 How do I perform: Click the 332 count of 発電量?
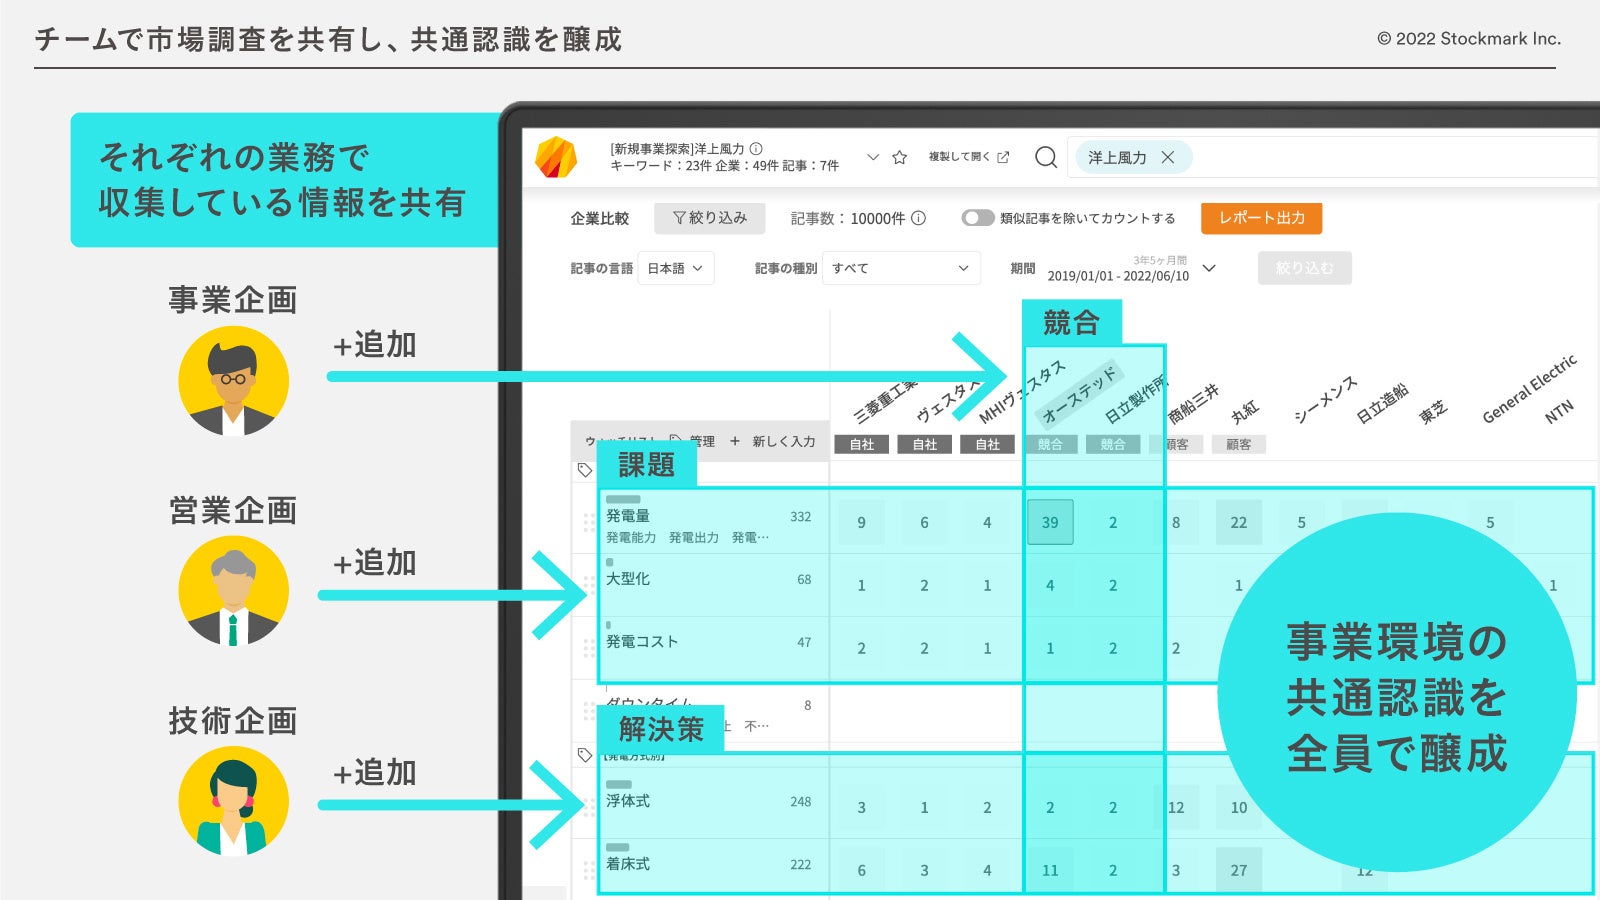pyautogui.click(x=801, y=517)
